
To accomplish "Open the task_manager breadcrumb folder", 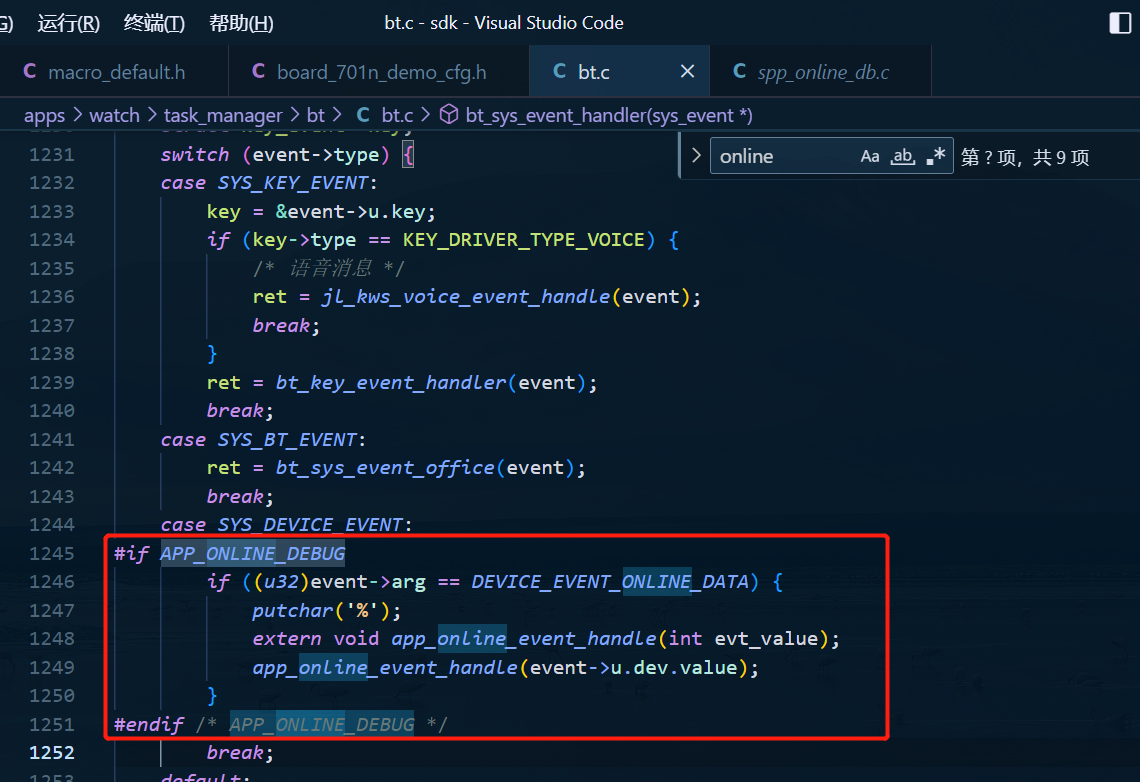I will pyautogui.click(x=222, y=116).
